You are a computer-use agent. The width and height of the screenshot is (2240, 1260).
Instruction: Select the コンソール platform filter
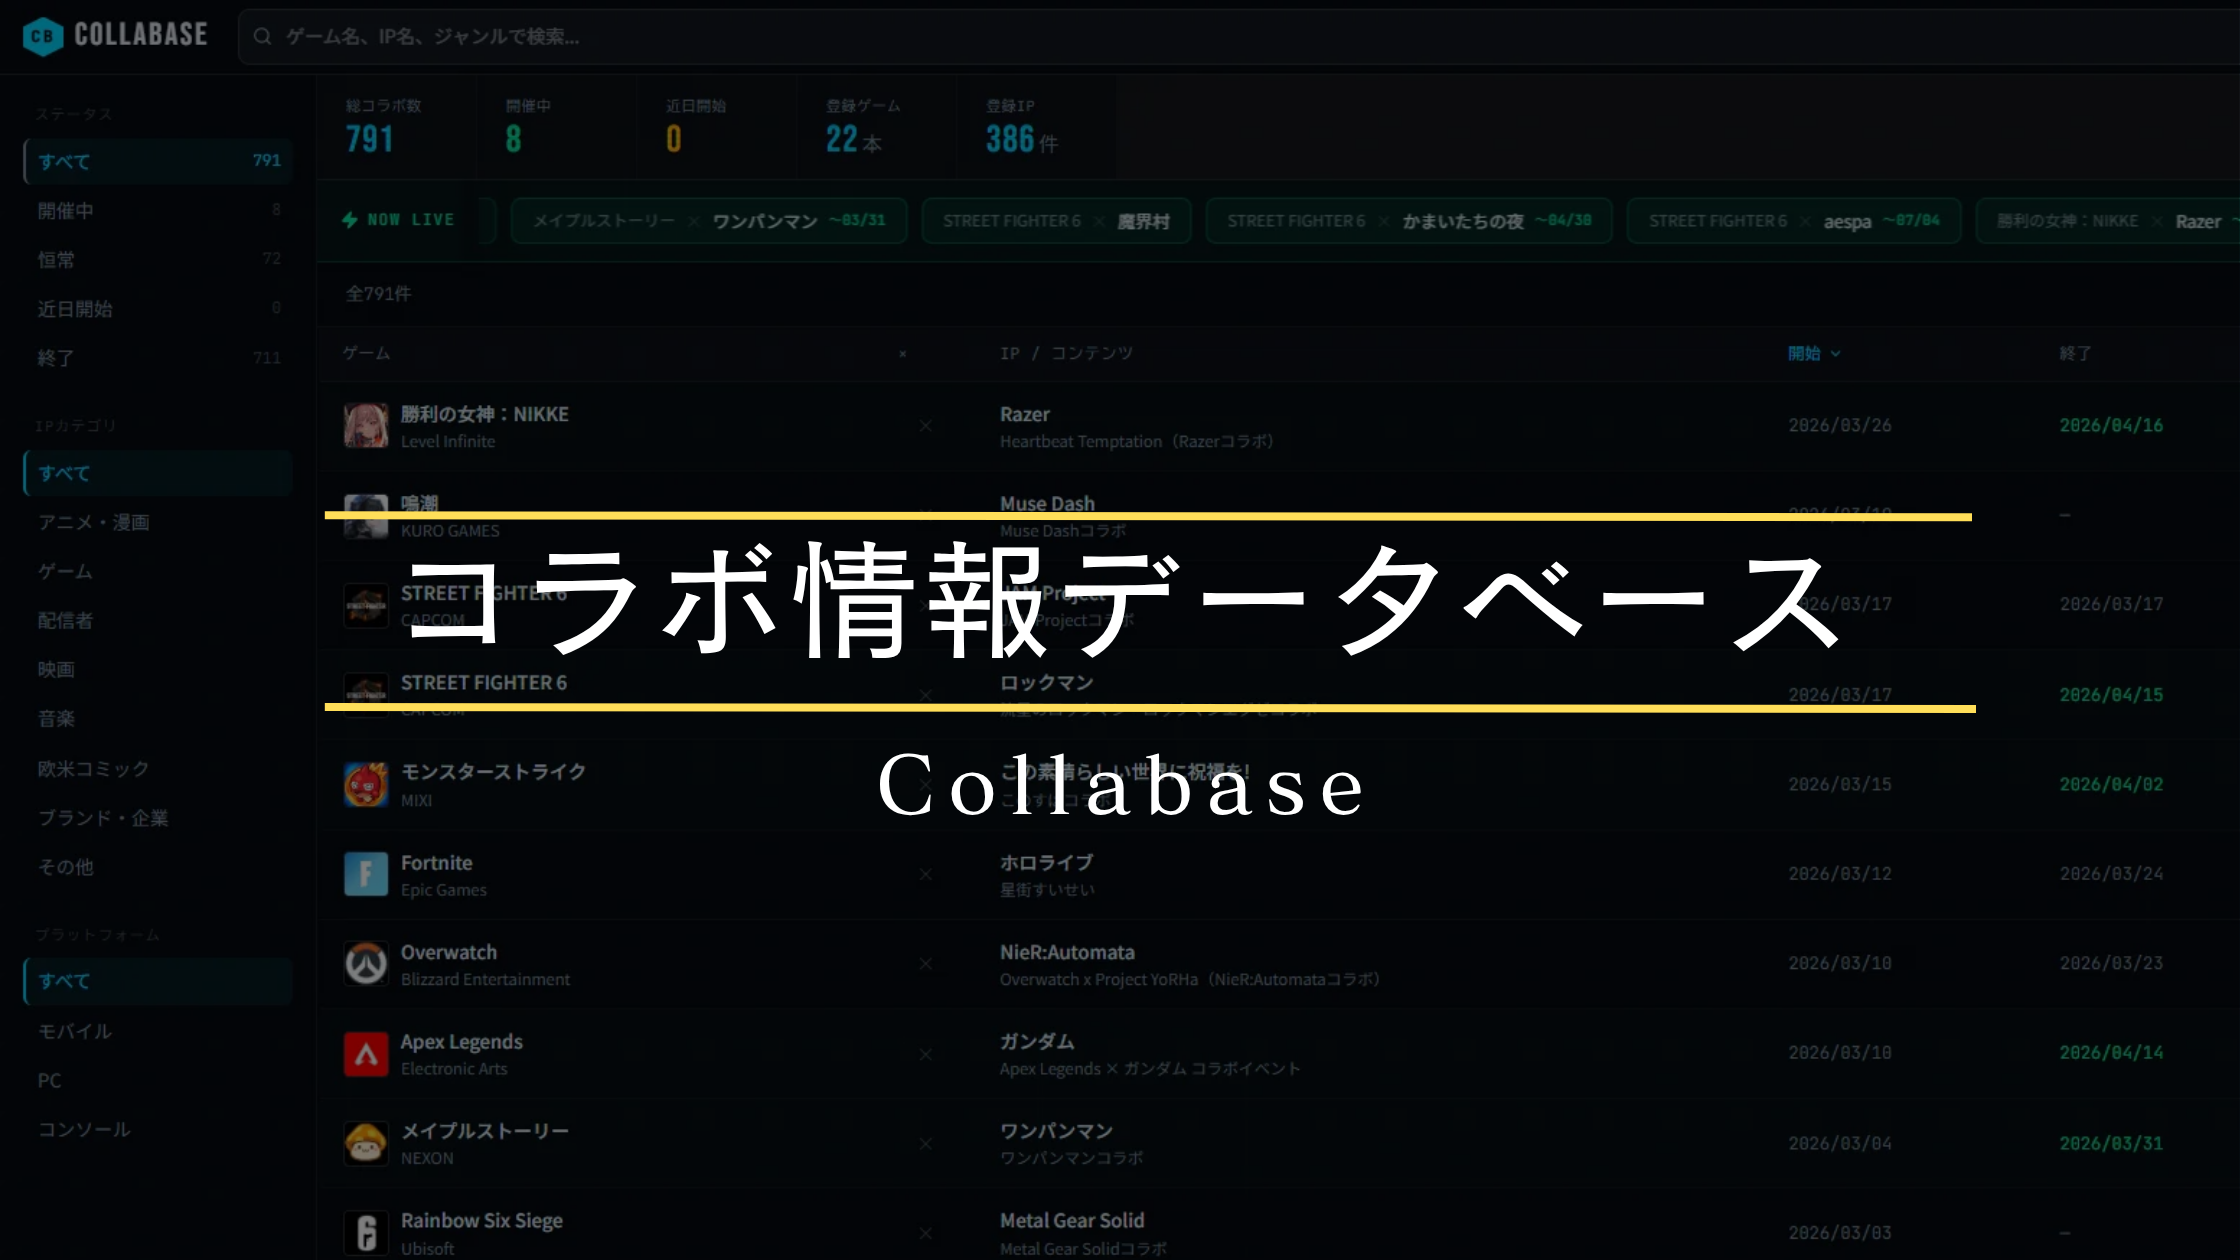[x=85, y=1129]
